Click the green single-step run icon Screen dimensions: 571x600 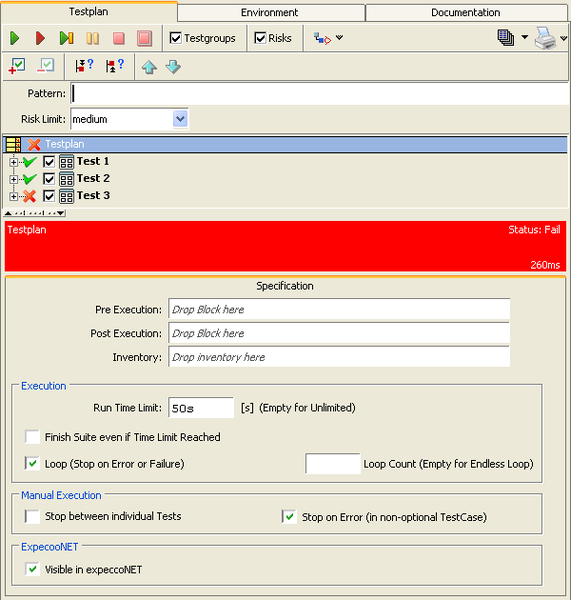click(x=67, y=38)
